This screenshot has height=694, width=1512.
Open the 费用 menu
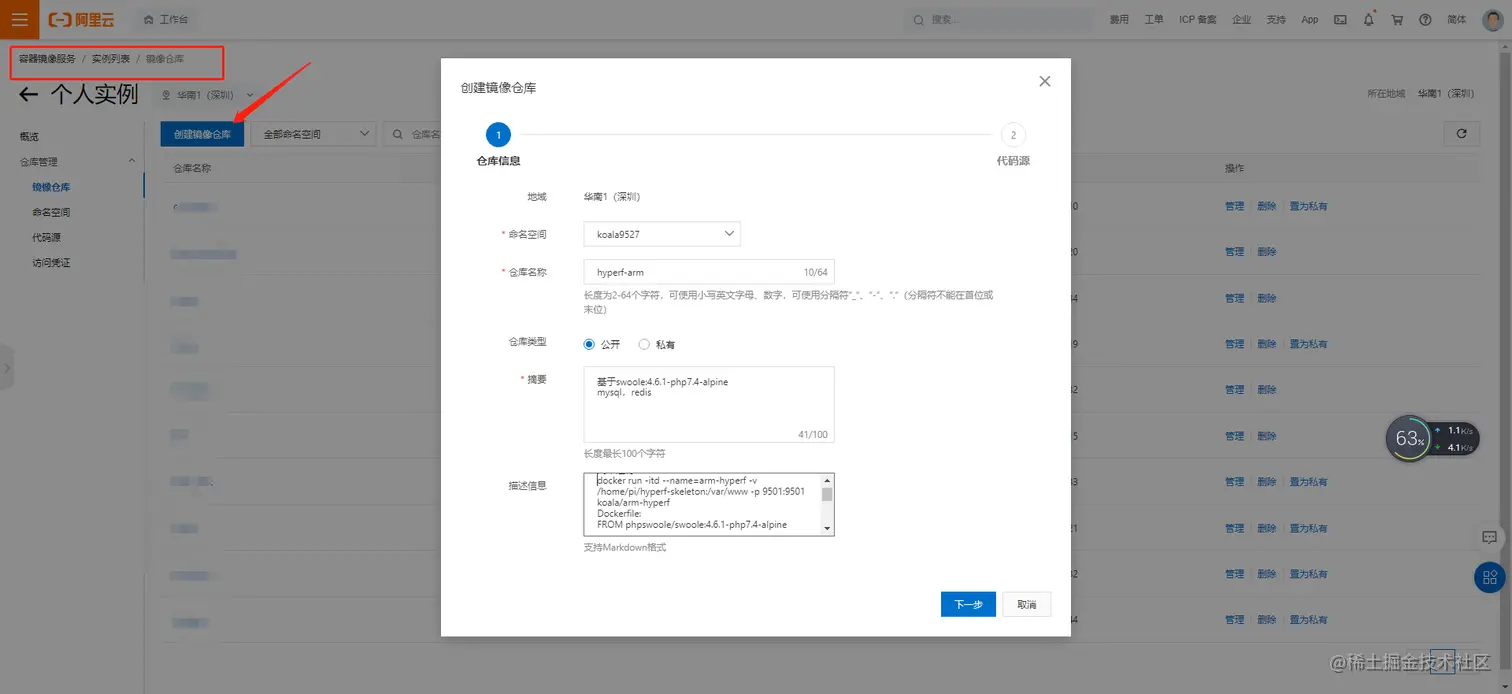coord(1119,19)
